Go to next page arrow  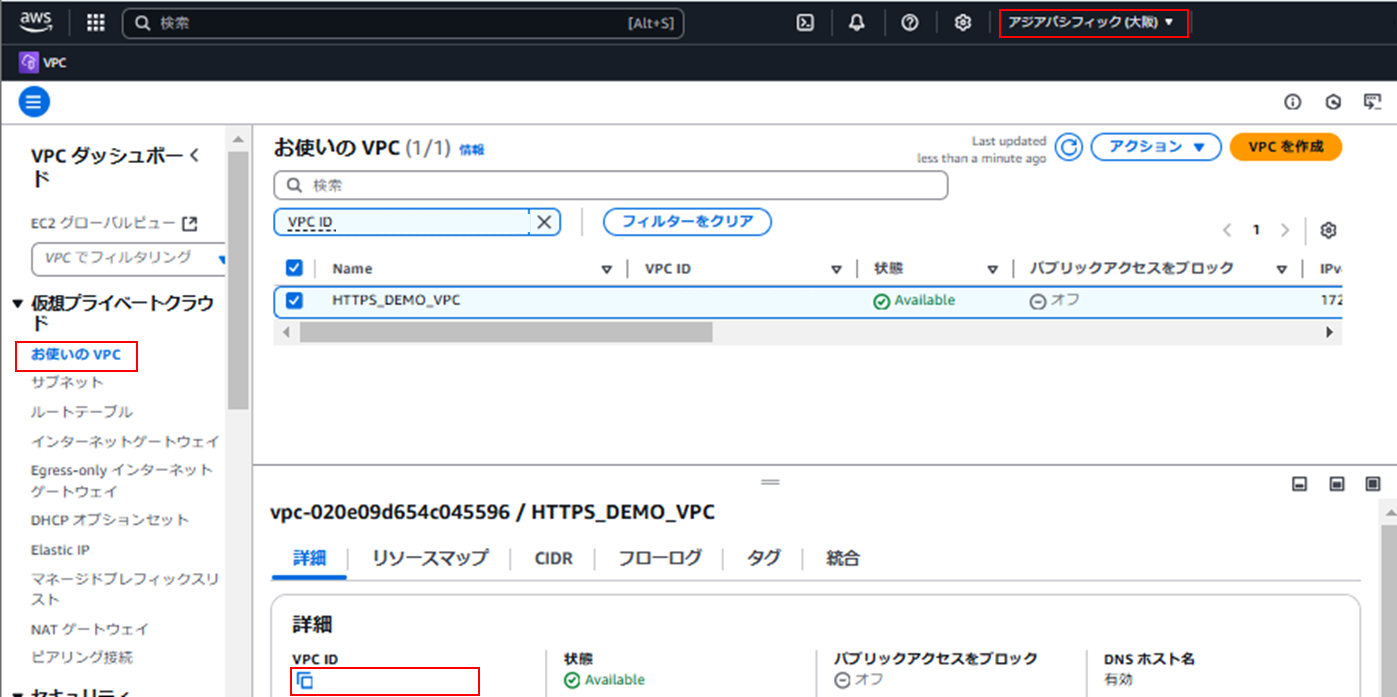click(1285, 231)
